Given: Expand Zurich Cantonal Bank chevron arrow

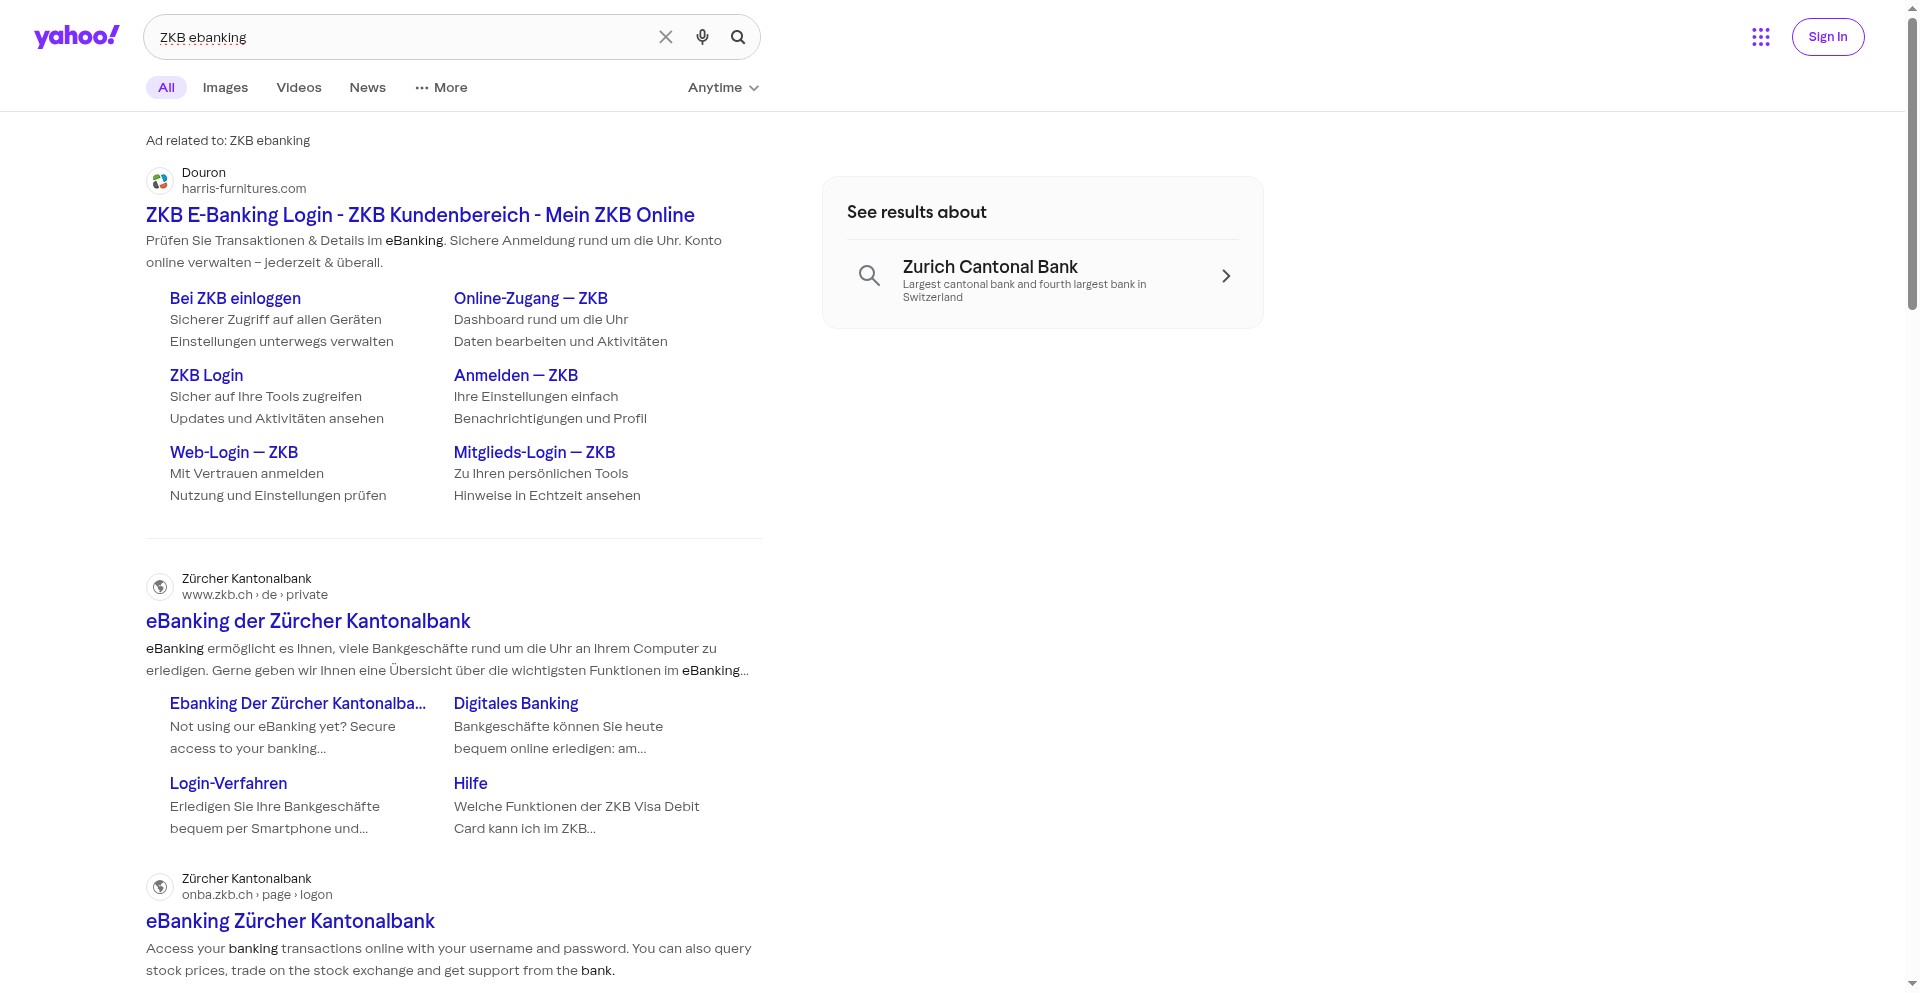Looking at the screenshot, I should [x=1226, y=276].
